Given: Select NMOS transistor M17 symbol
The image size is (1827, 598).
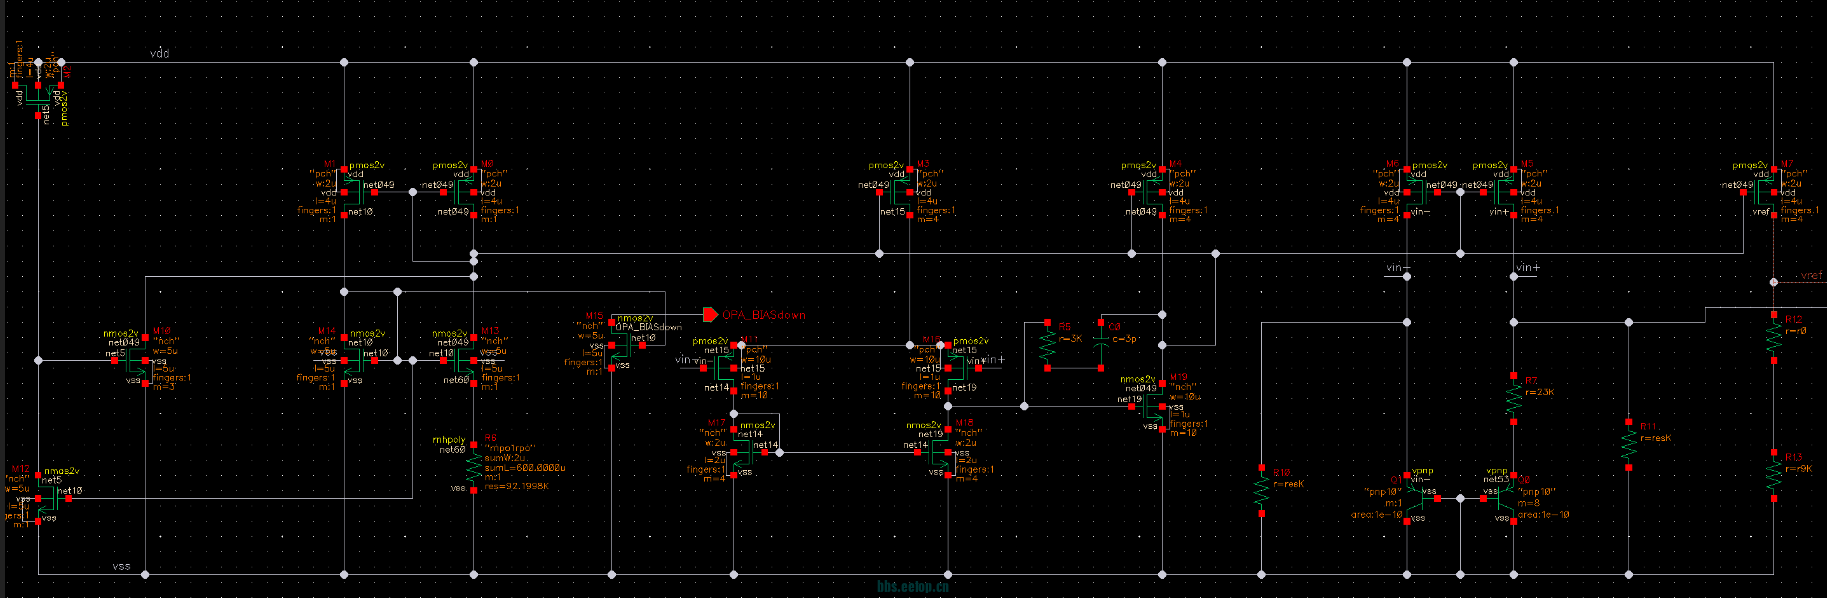Looking at the screenshot, I should click(x=740, y=453).
